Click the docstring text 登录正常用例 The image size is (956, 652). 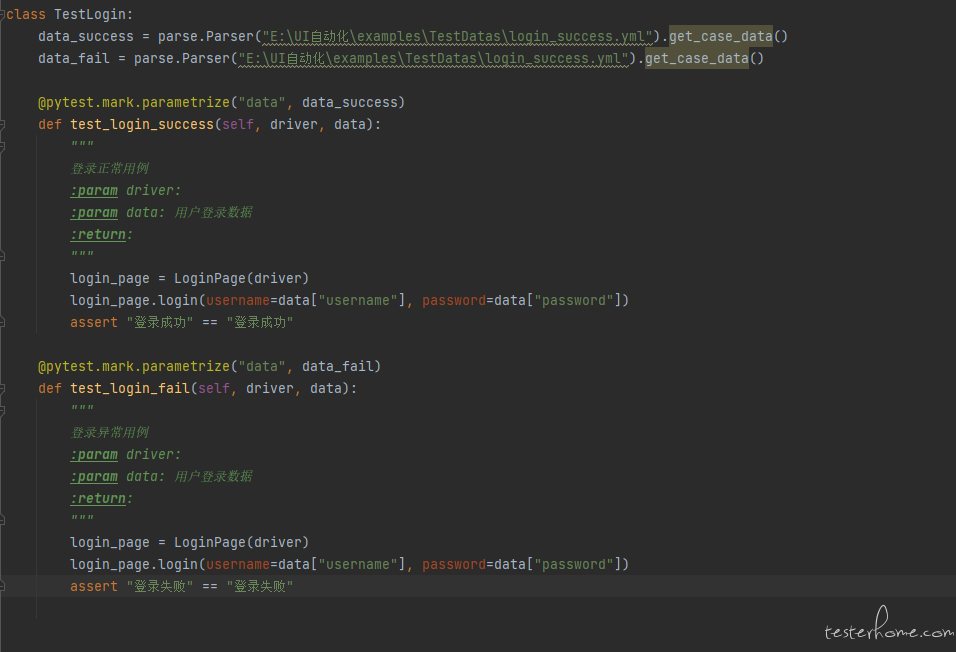coord(110,168)
